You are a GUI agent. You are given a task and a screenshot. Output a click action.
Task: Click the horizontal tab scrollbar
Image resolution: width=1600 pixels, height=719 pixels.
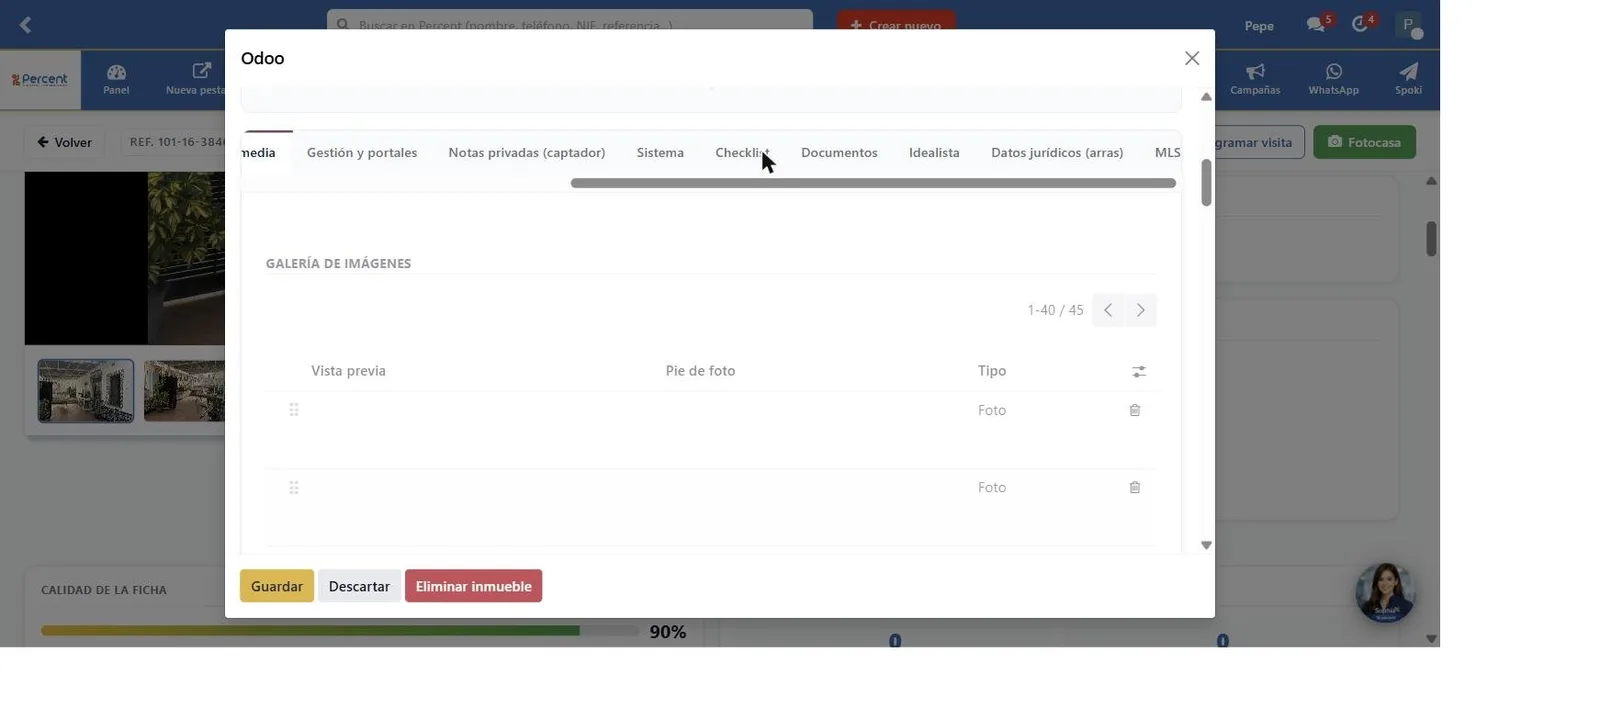(x=873, y=183)
